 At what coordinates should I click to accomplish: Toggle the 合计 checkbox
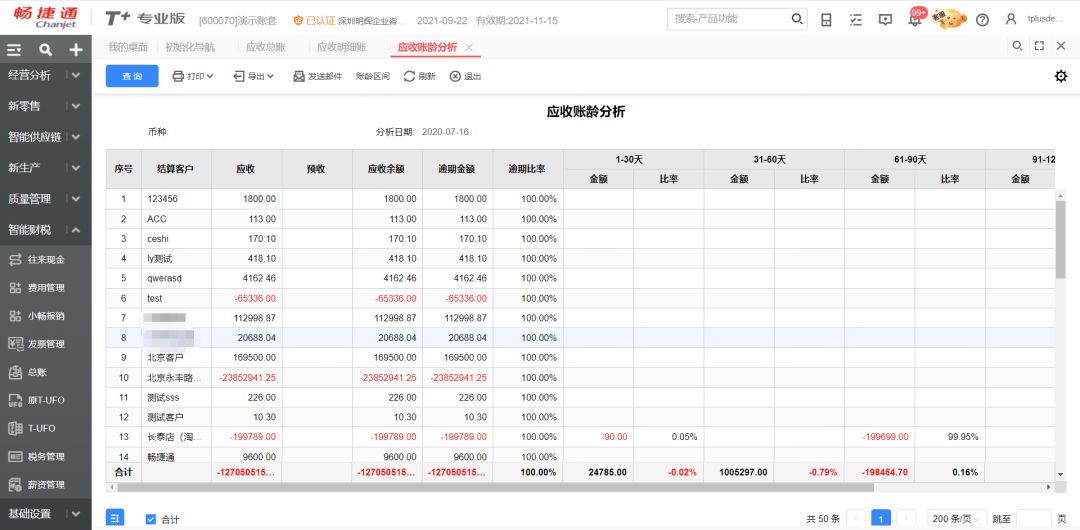click(152, 519)
